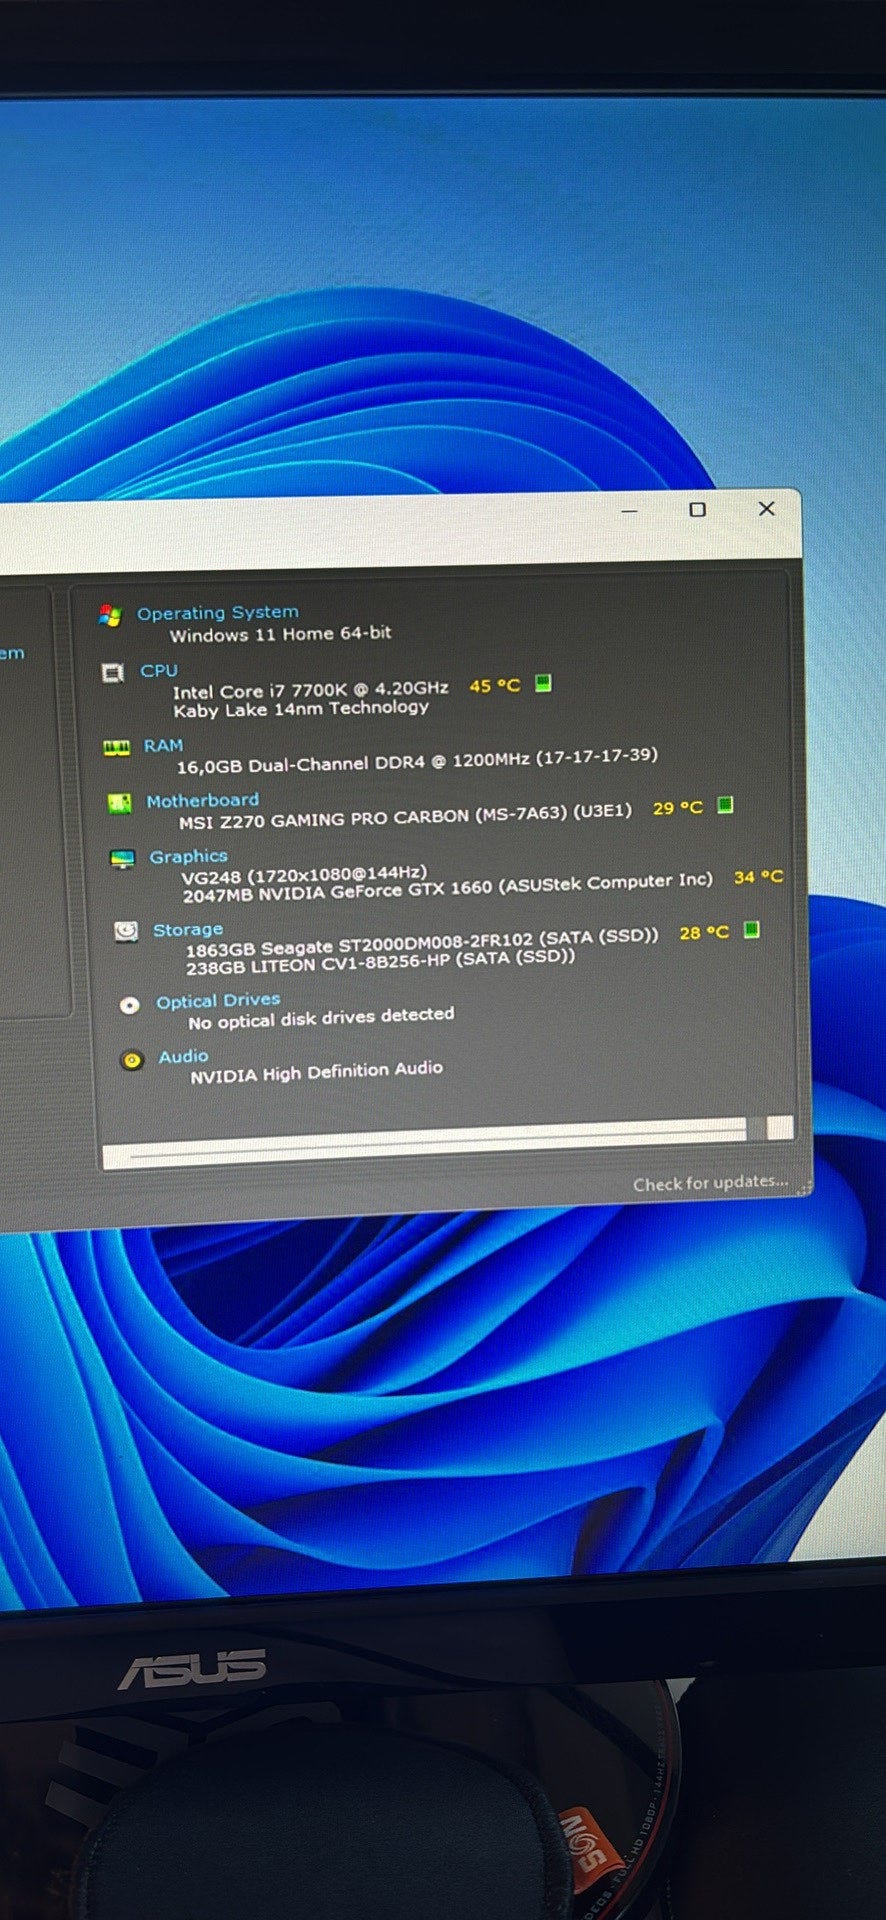Open the Motherboard section heading
The width and height of the screenshot is (886, 1920).
pos(203,800)
